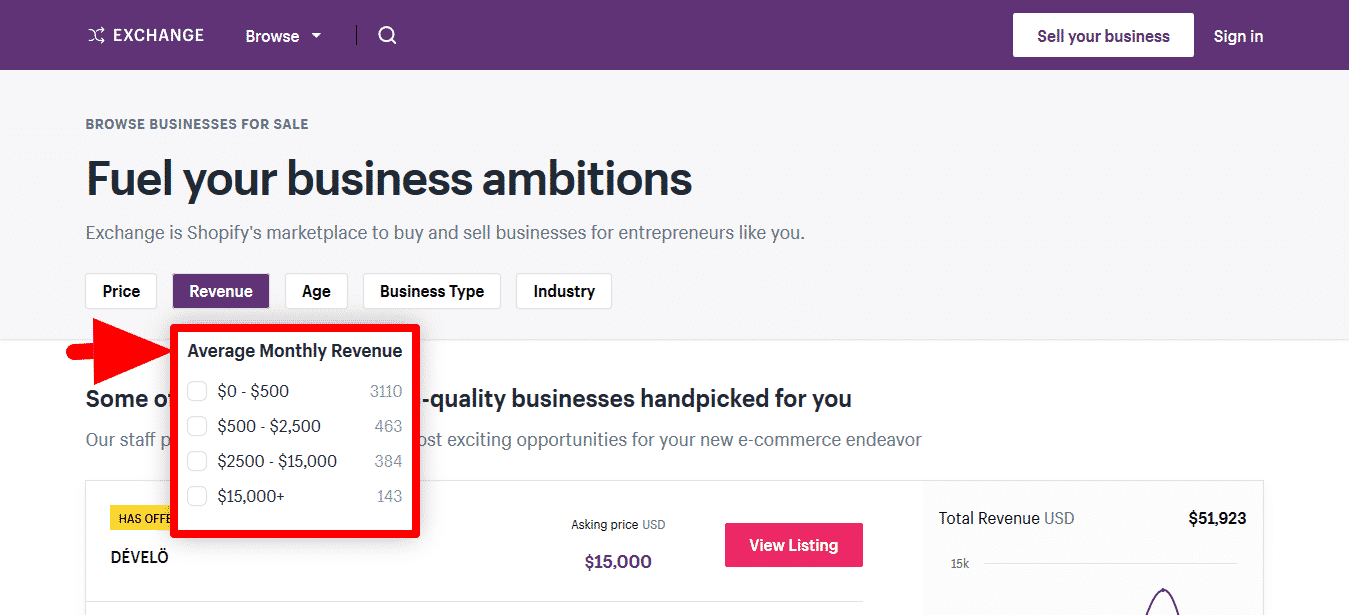Open search with the magnifier icon

click(x=388, y=36)
